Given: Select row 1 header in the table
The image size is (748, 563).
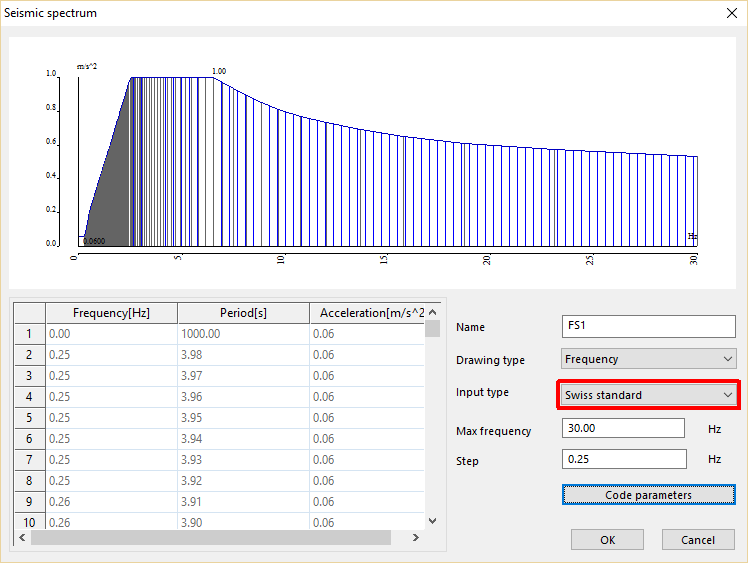Looking at the screenshot, I should (29, 334).
